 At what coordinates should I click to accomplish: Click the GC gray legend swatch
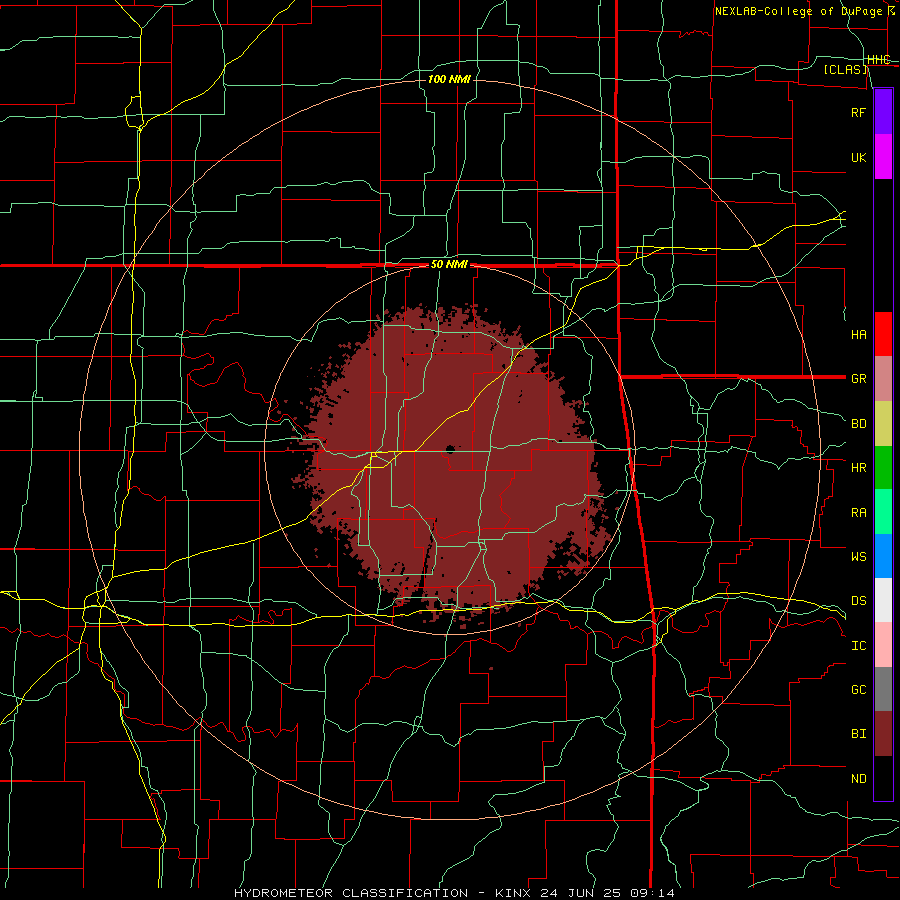[883, 689]
